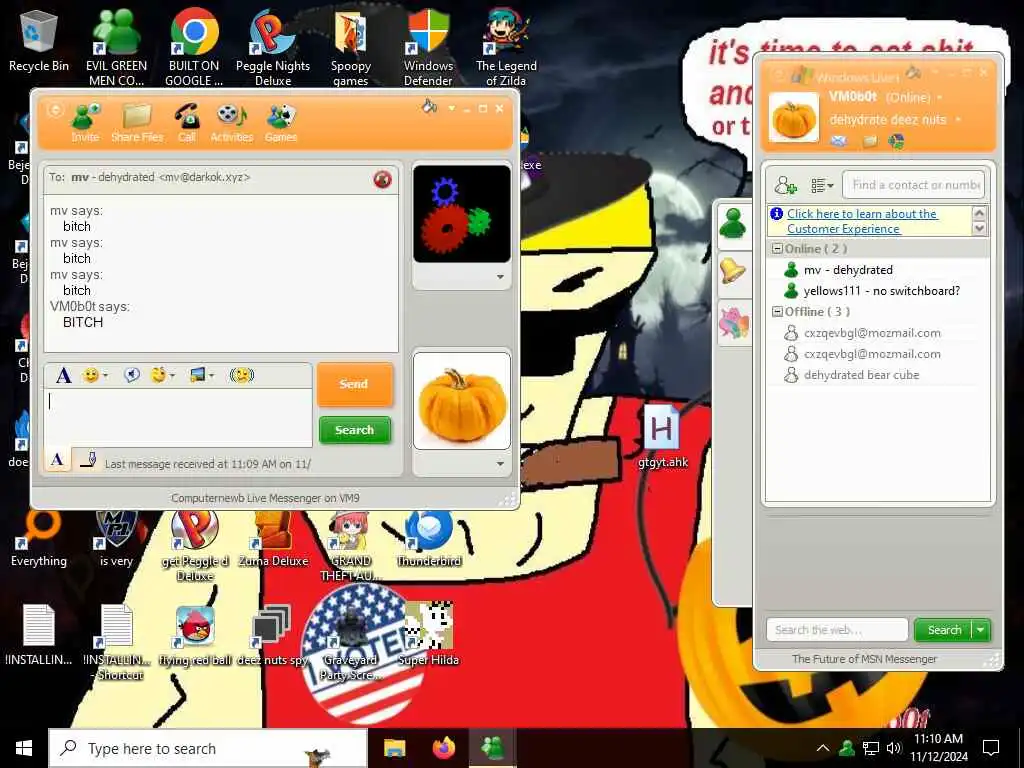Start a Call from the chat toolbar
This screenshot has width=1024, height=768.
[x=187, y=122]
